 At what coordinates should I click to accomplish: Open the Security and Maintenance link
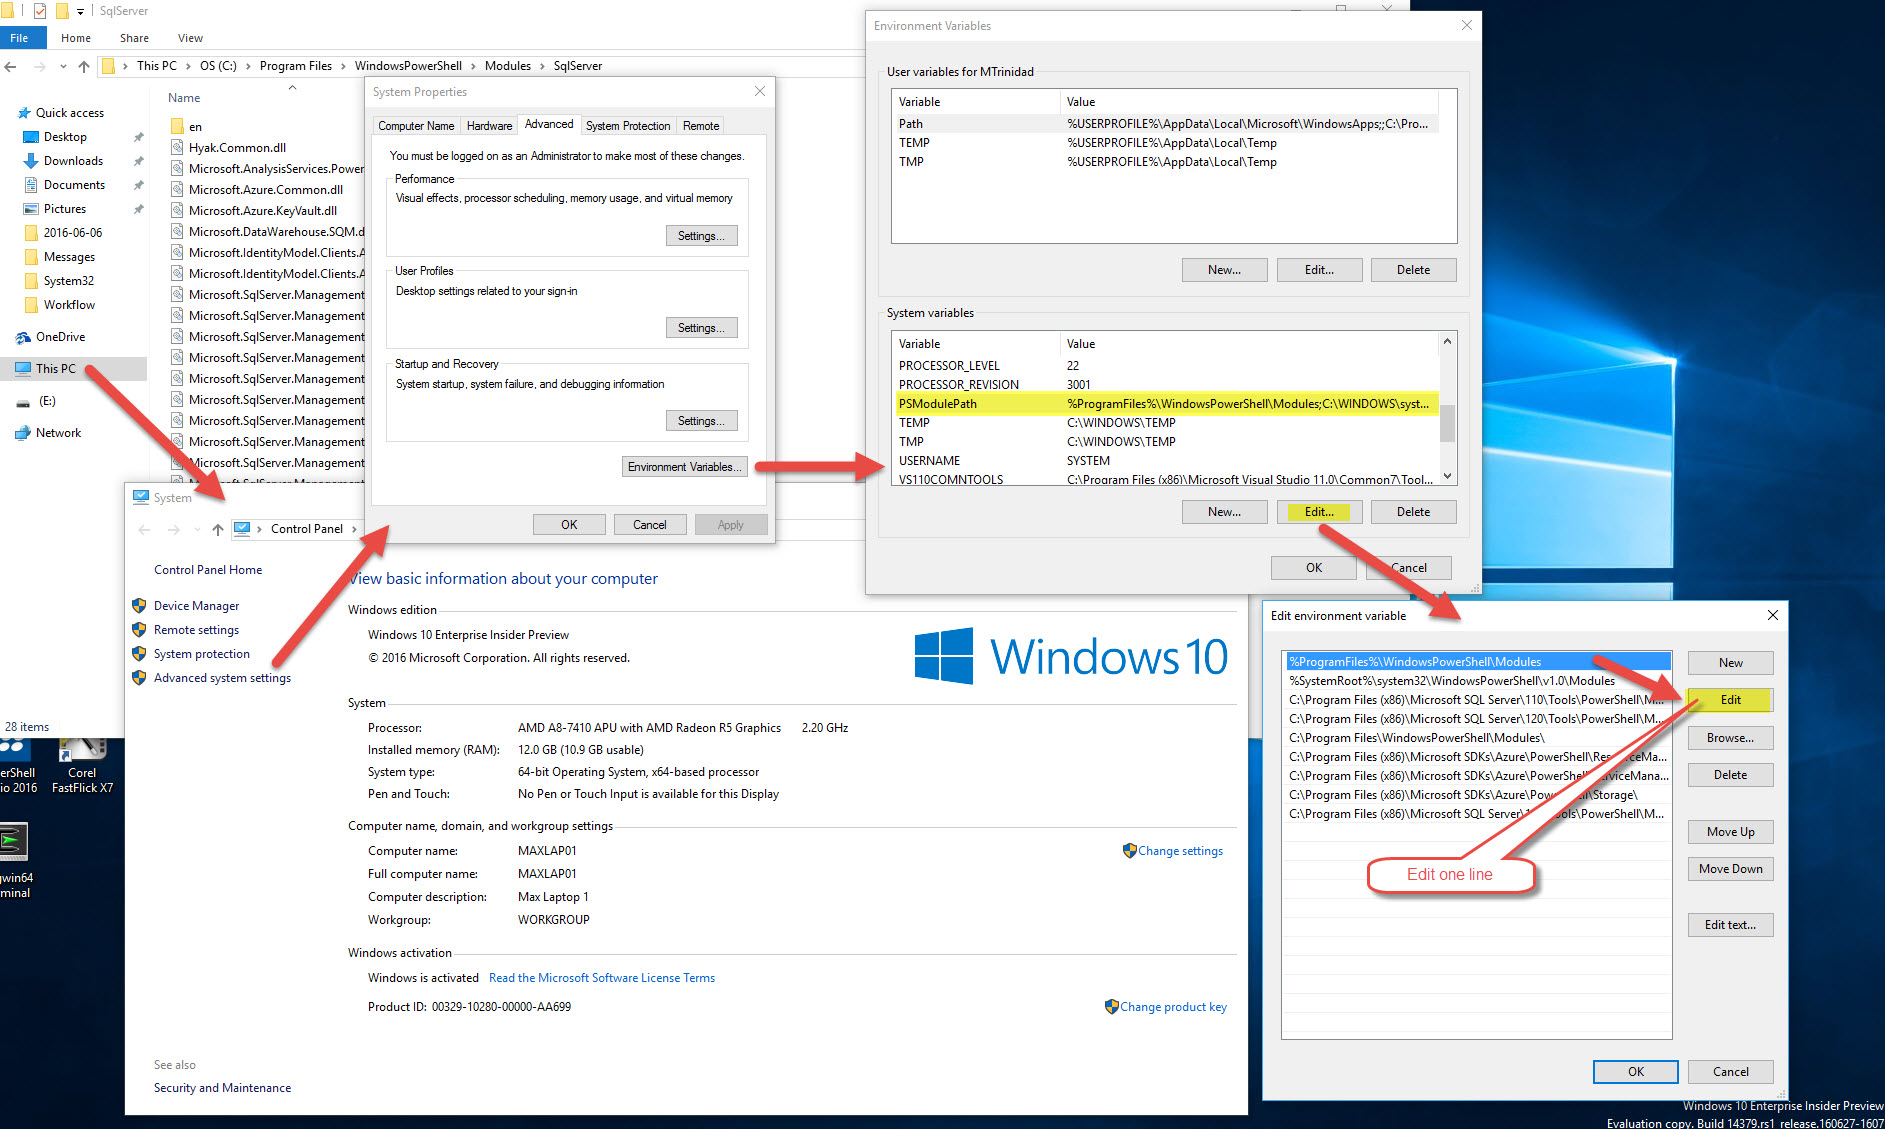coord(222,1088)
